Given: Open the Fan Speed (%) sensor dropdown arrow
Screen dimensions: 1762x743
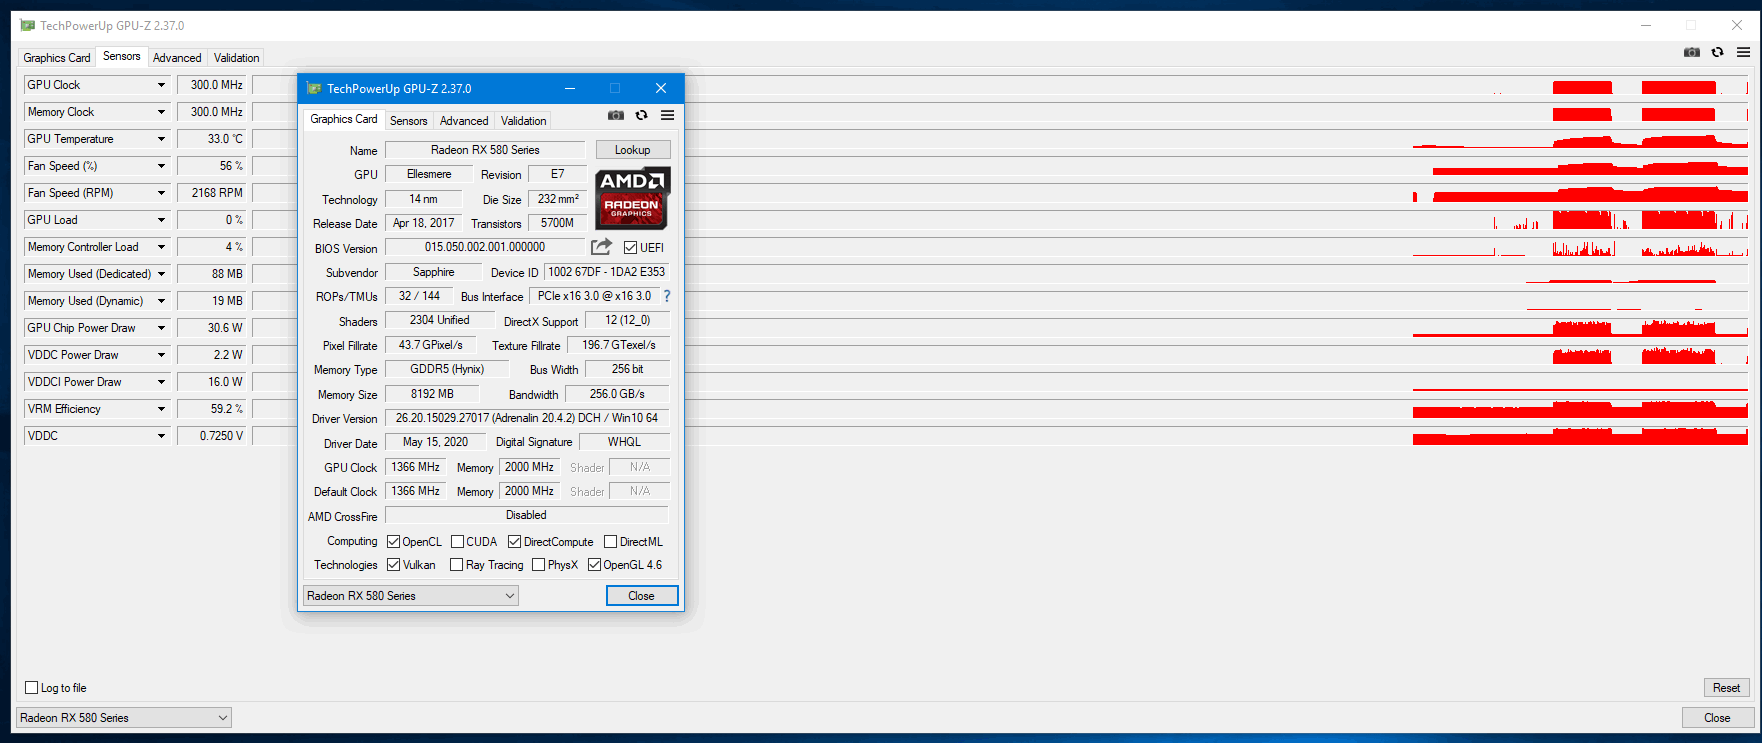Looking at the screenshot, I should [161, 166].
